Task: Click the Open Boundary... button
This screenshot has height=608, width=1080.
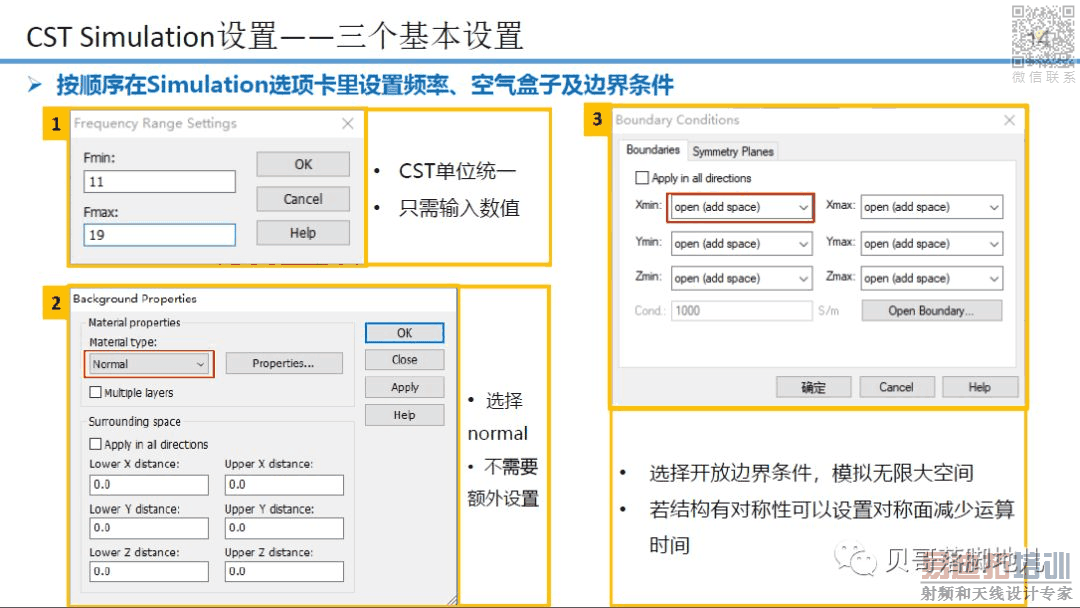Action: tap(931, 311)
